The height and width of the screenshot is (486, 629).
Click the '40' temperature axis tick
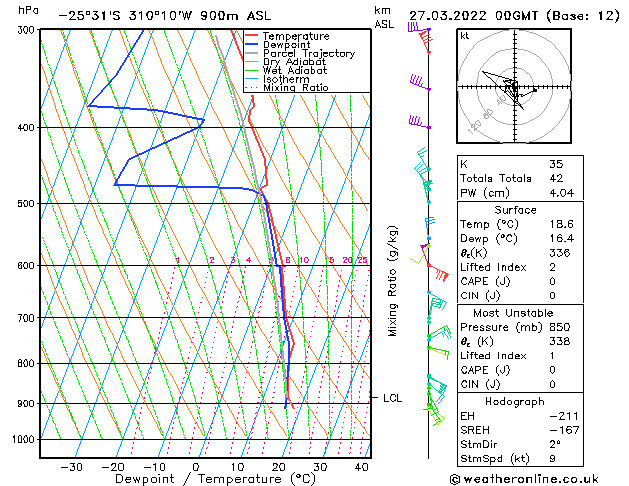[x=361, y=467]
